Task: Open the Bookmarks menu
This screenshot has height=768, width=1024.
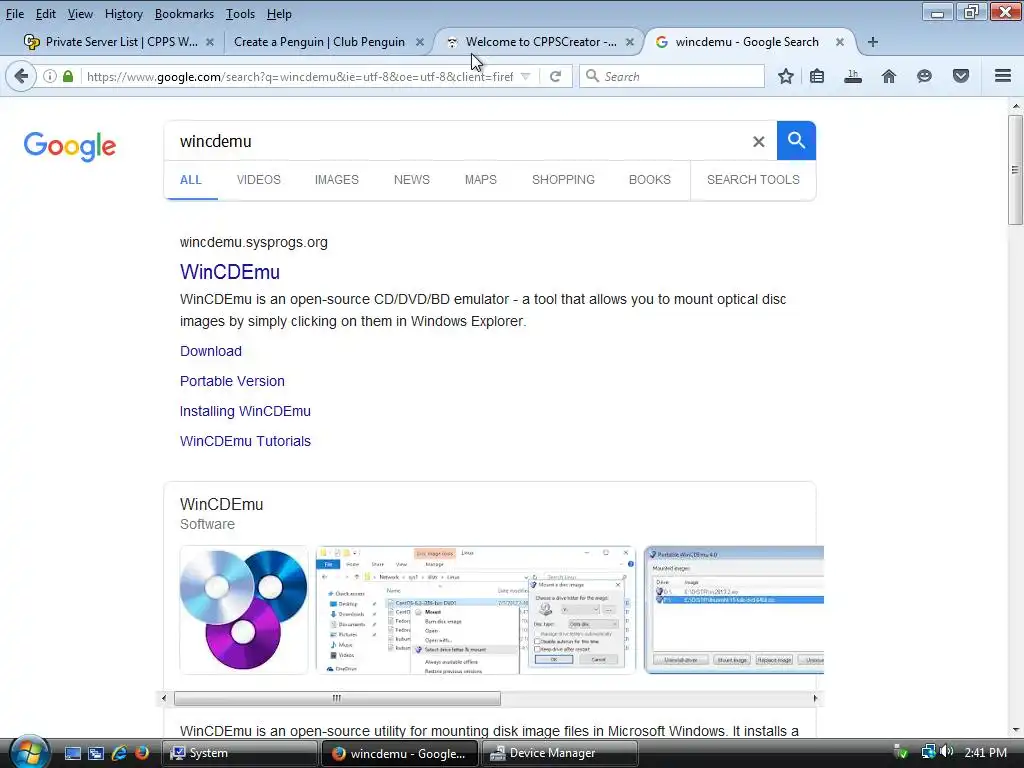Action: [x=184, y=14]
